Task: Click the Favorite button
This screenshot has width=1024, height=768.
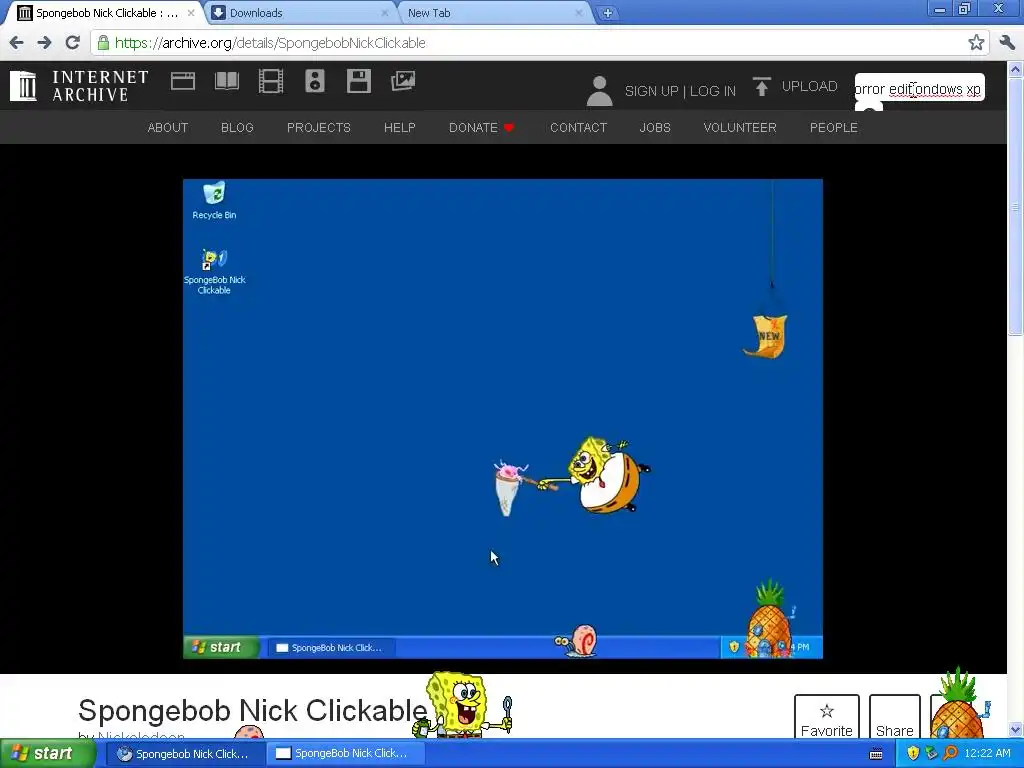Action: tap(827, 717)
